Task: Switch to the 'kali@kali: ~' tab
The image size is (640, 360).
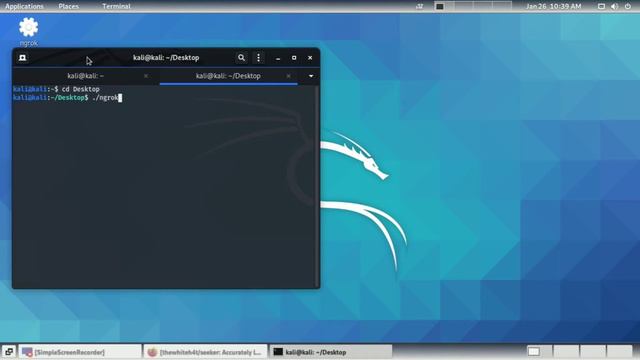Action: (x=86, y=76)
